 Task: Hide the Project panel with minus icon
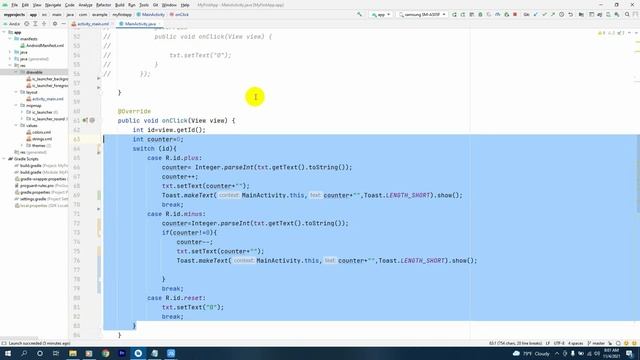[x=63, y=24]
